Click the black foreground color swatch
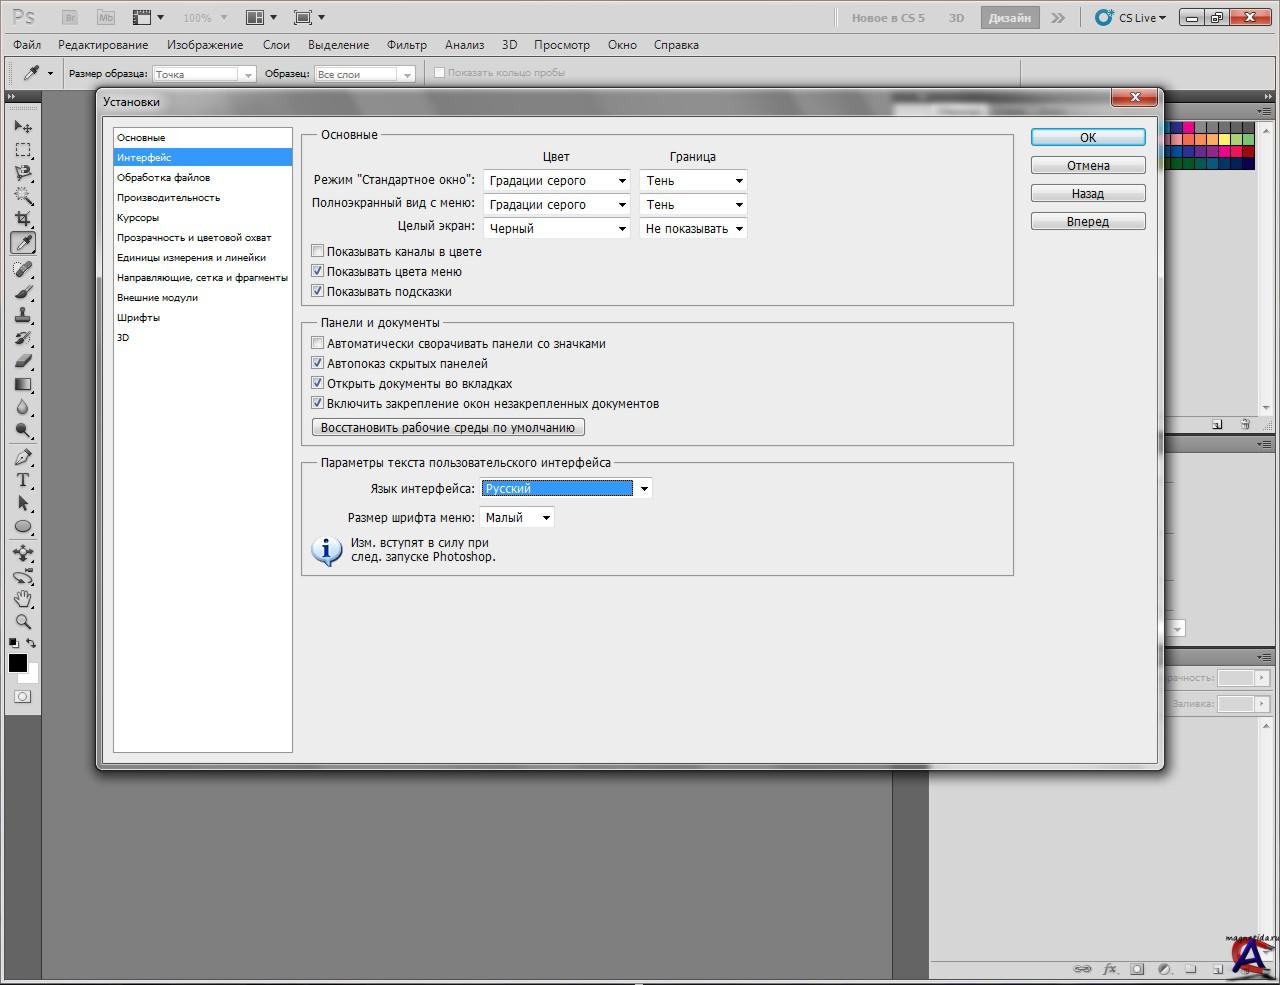Viewport: 1280px width, 985px height. (18, 663)
